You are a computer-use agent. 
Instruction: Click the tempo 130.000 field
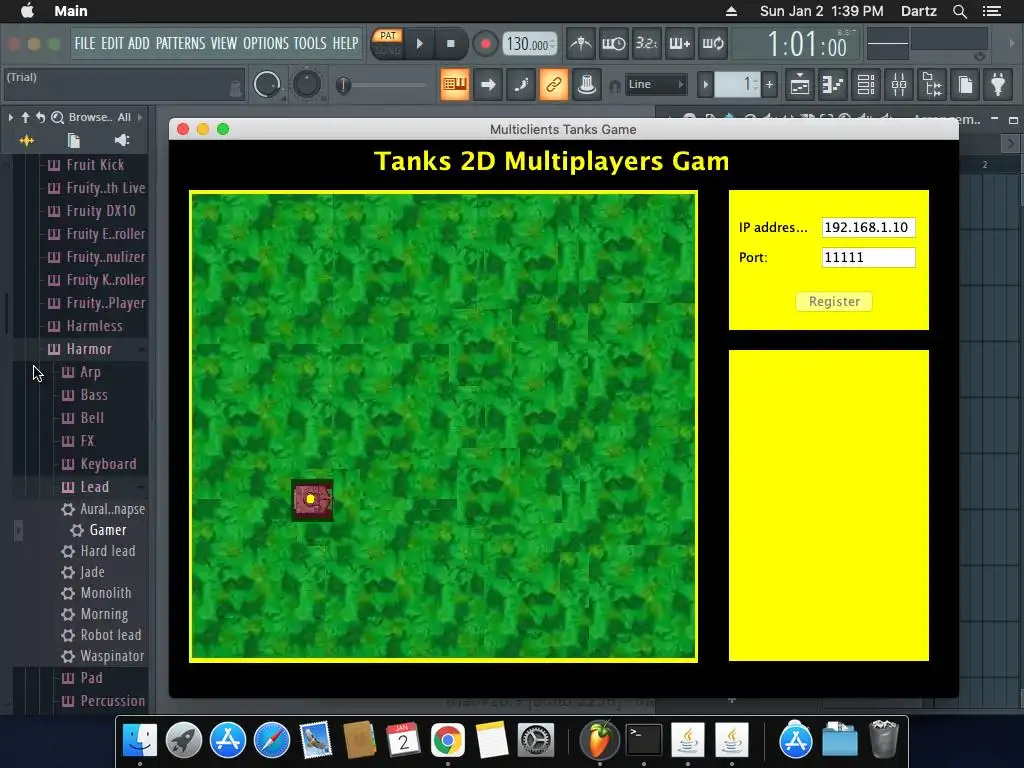[x=530, y=44]
